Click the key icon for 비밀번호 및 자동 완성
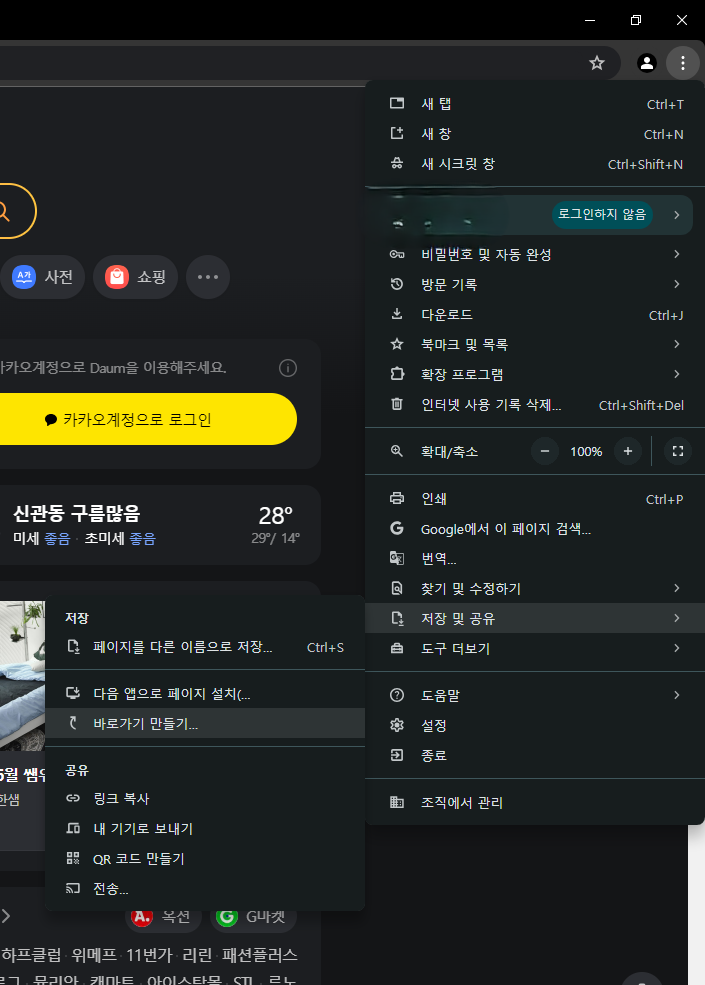705x985 pixels. coord(397,254)
